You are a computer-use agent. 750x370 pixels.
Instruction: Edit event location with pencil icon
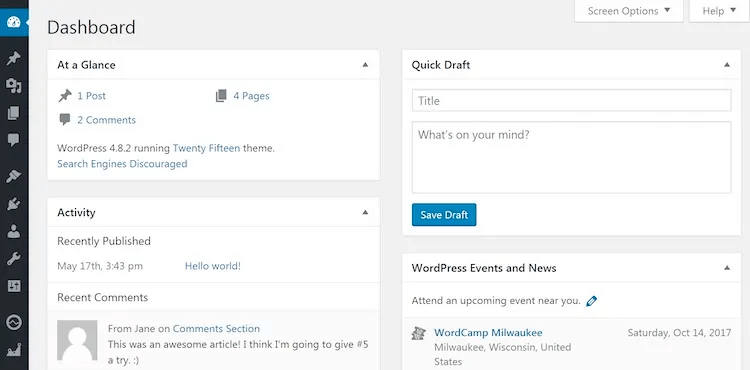pos(592,301)
